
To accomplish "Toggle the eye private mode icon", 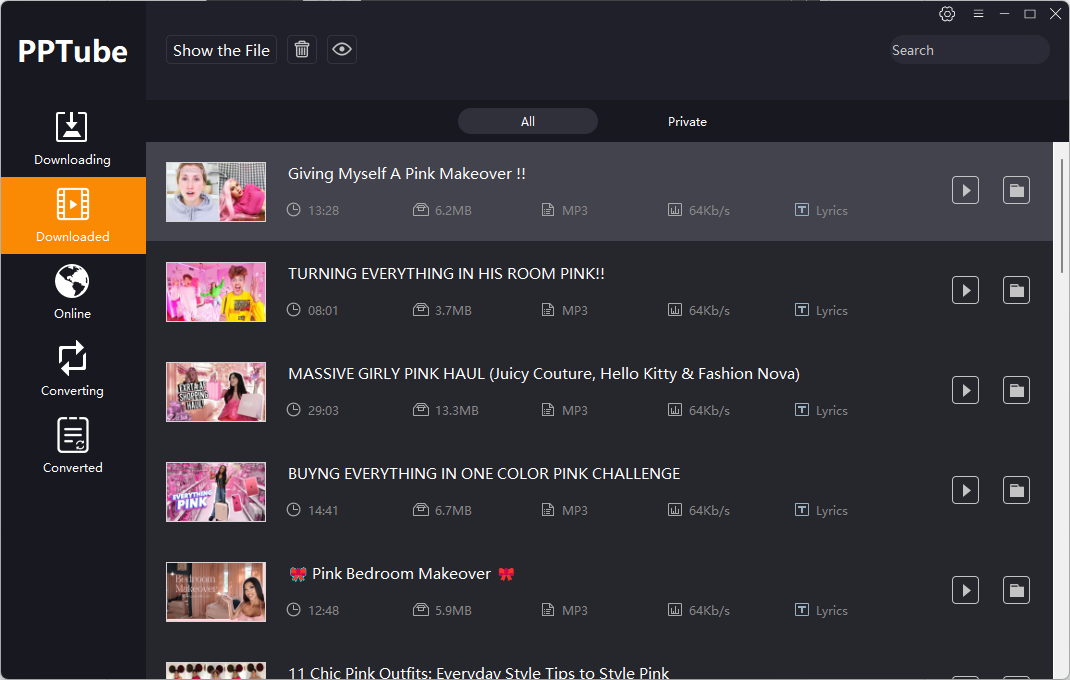I will click(342, 50).
